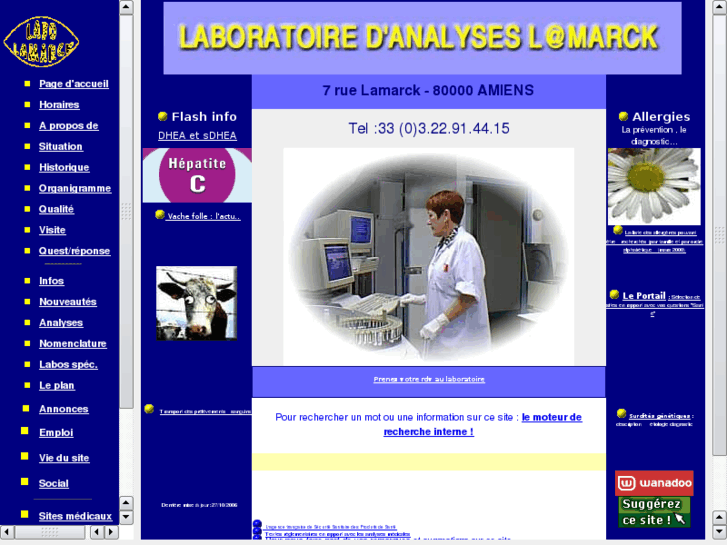Open Le plan link
The image size is (727, 545).
point(57,385)
